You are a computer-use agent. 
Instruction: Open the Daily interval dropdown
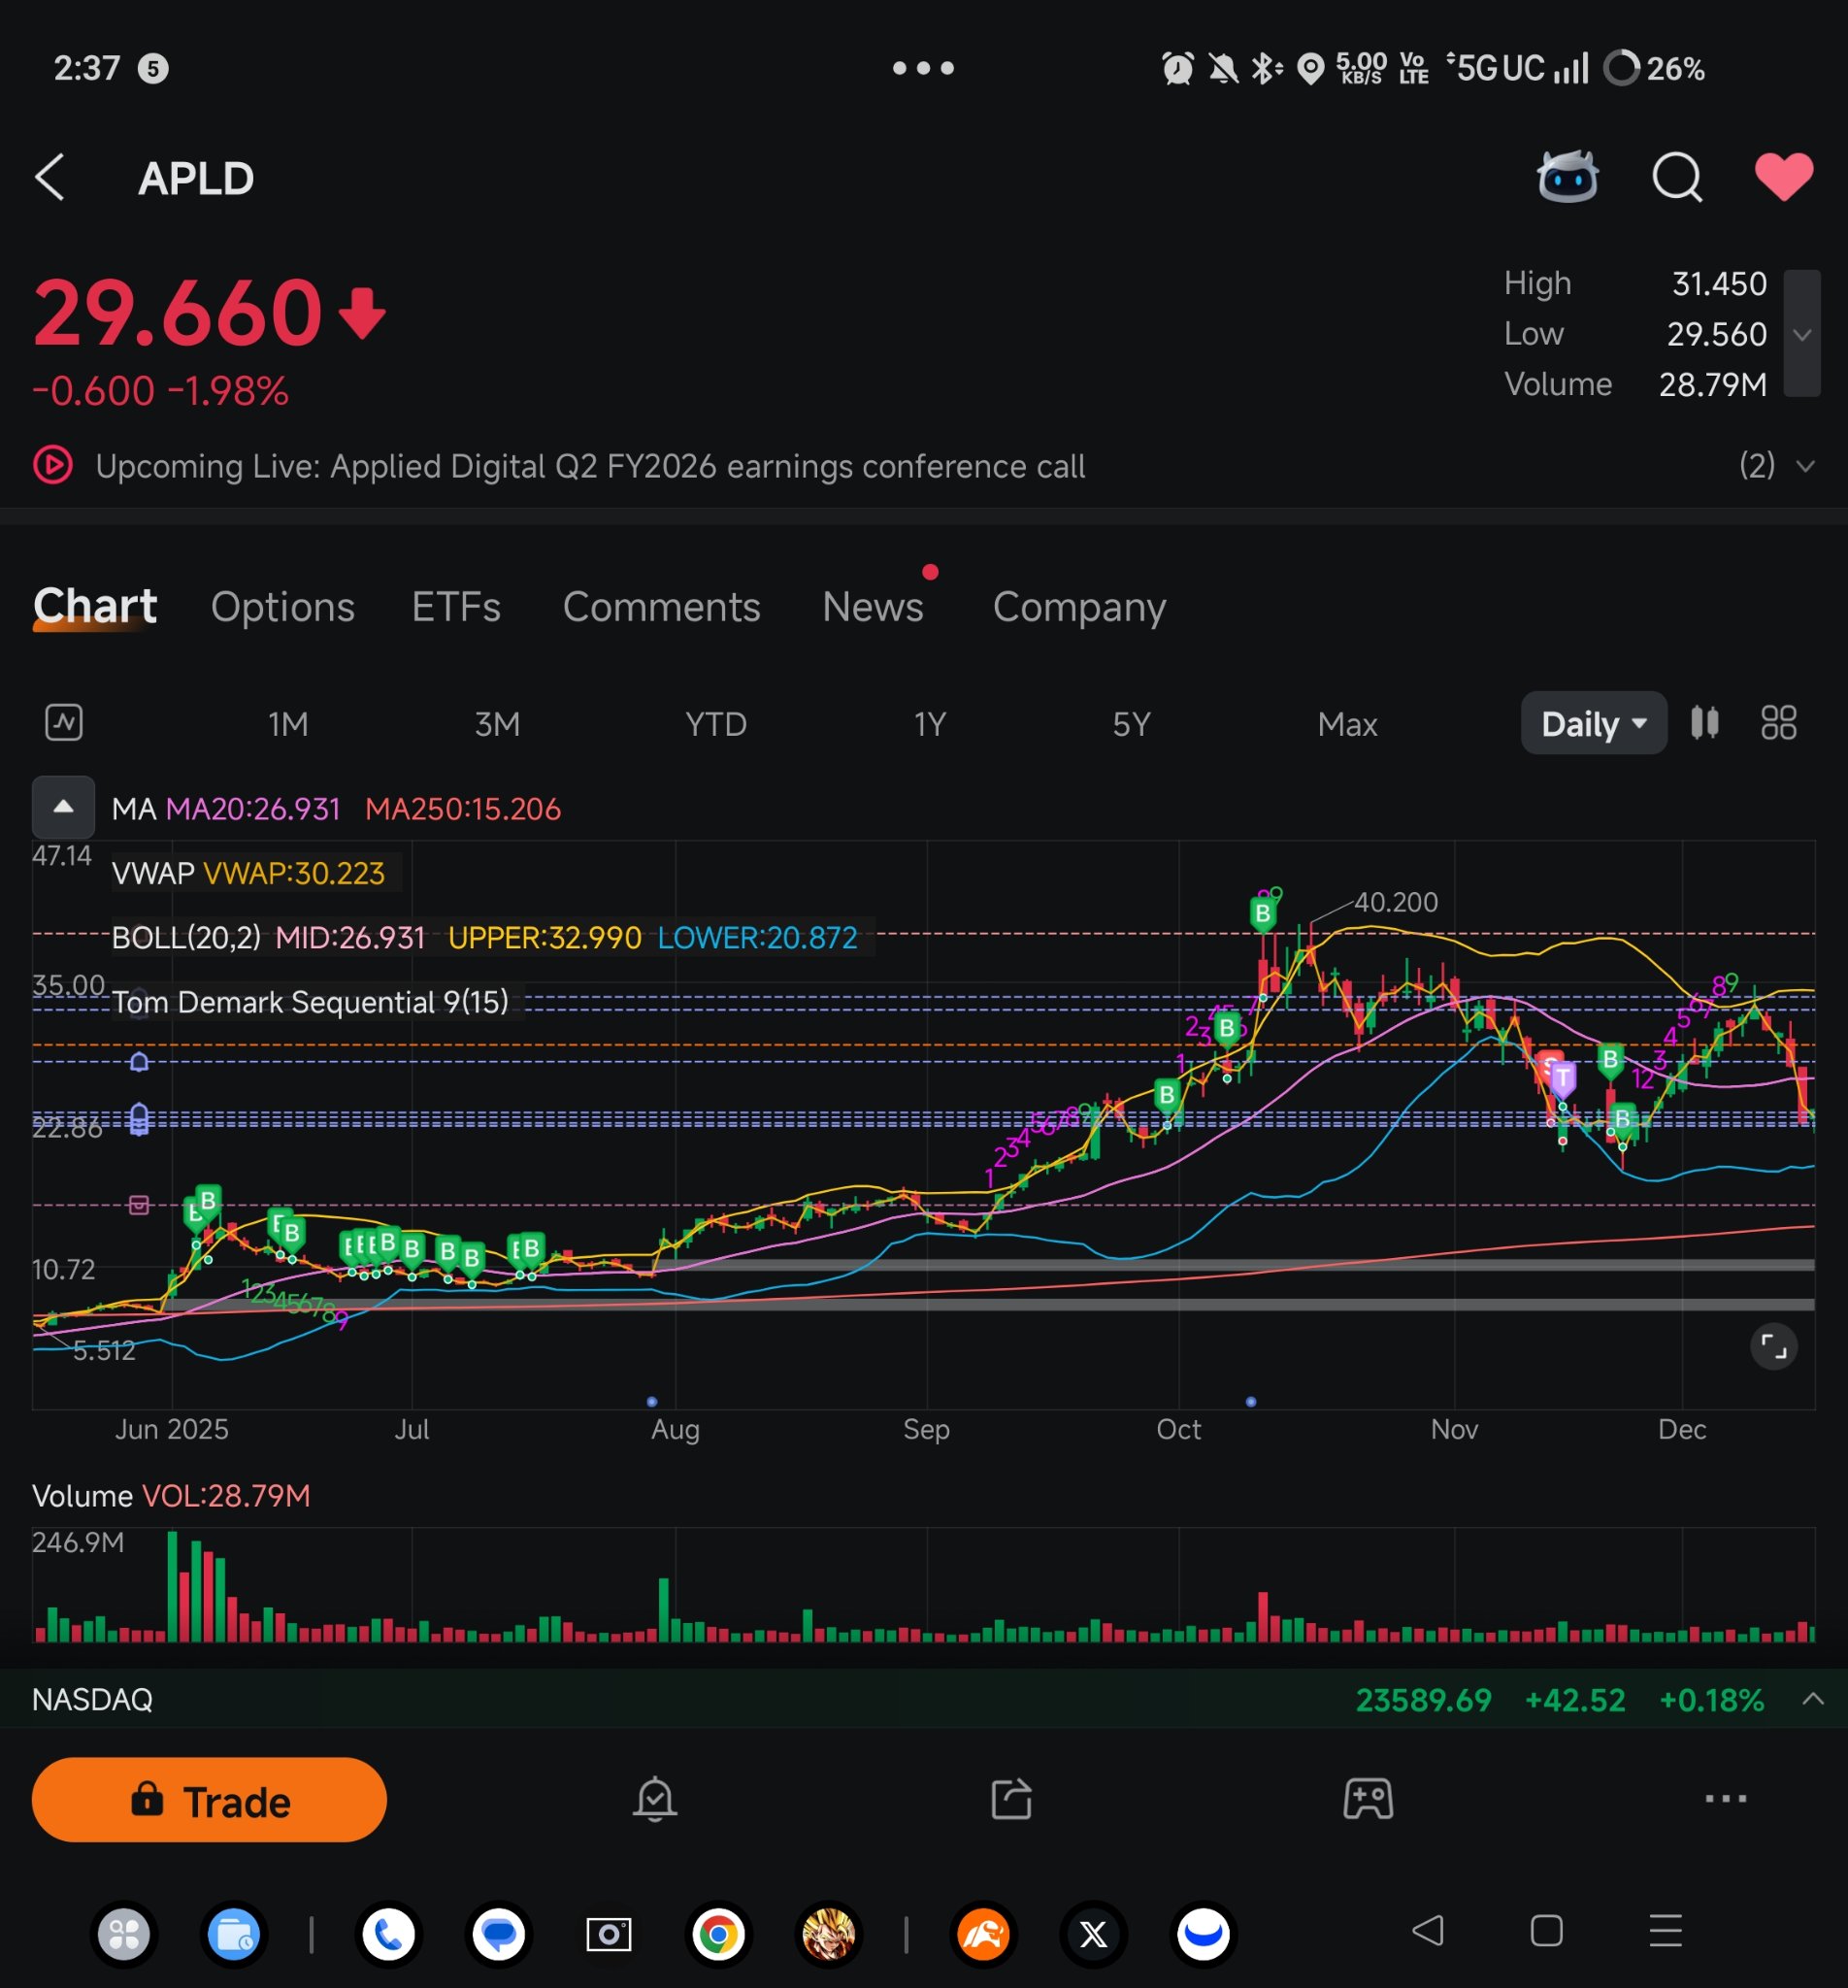(1592, 723)
